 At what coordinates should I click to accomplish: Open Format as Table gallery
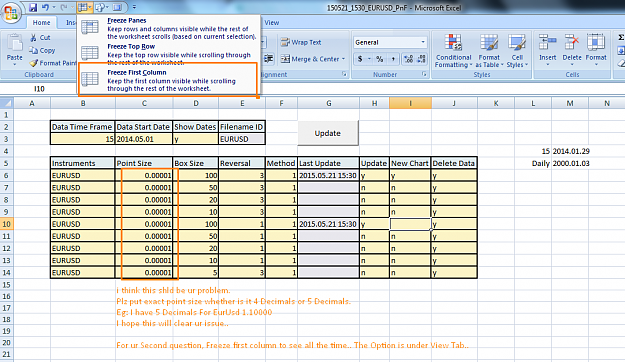(x=489, y=51)
